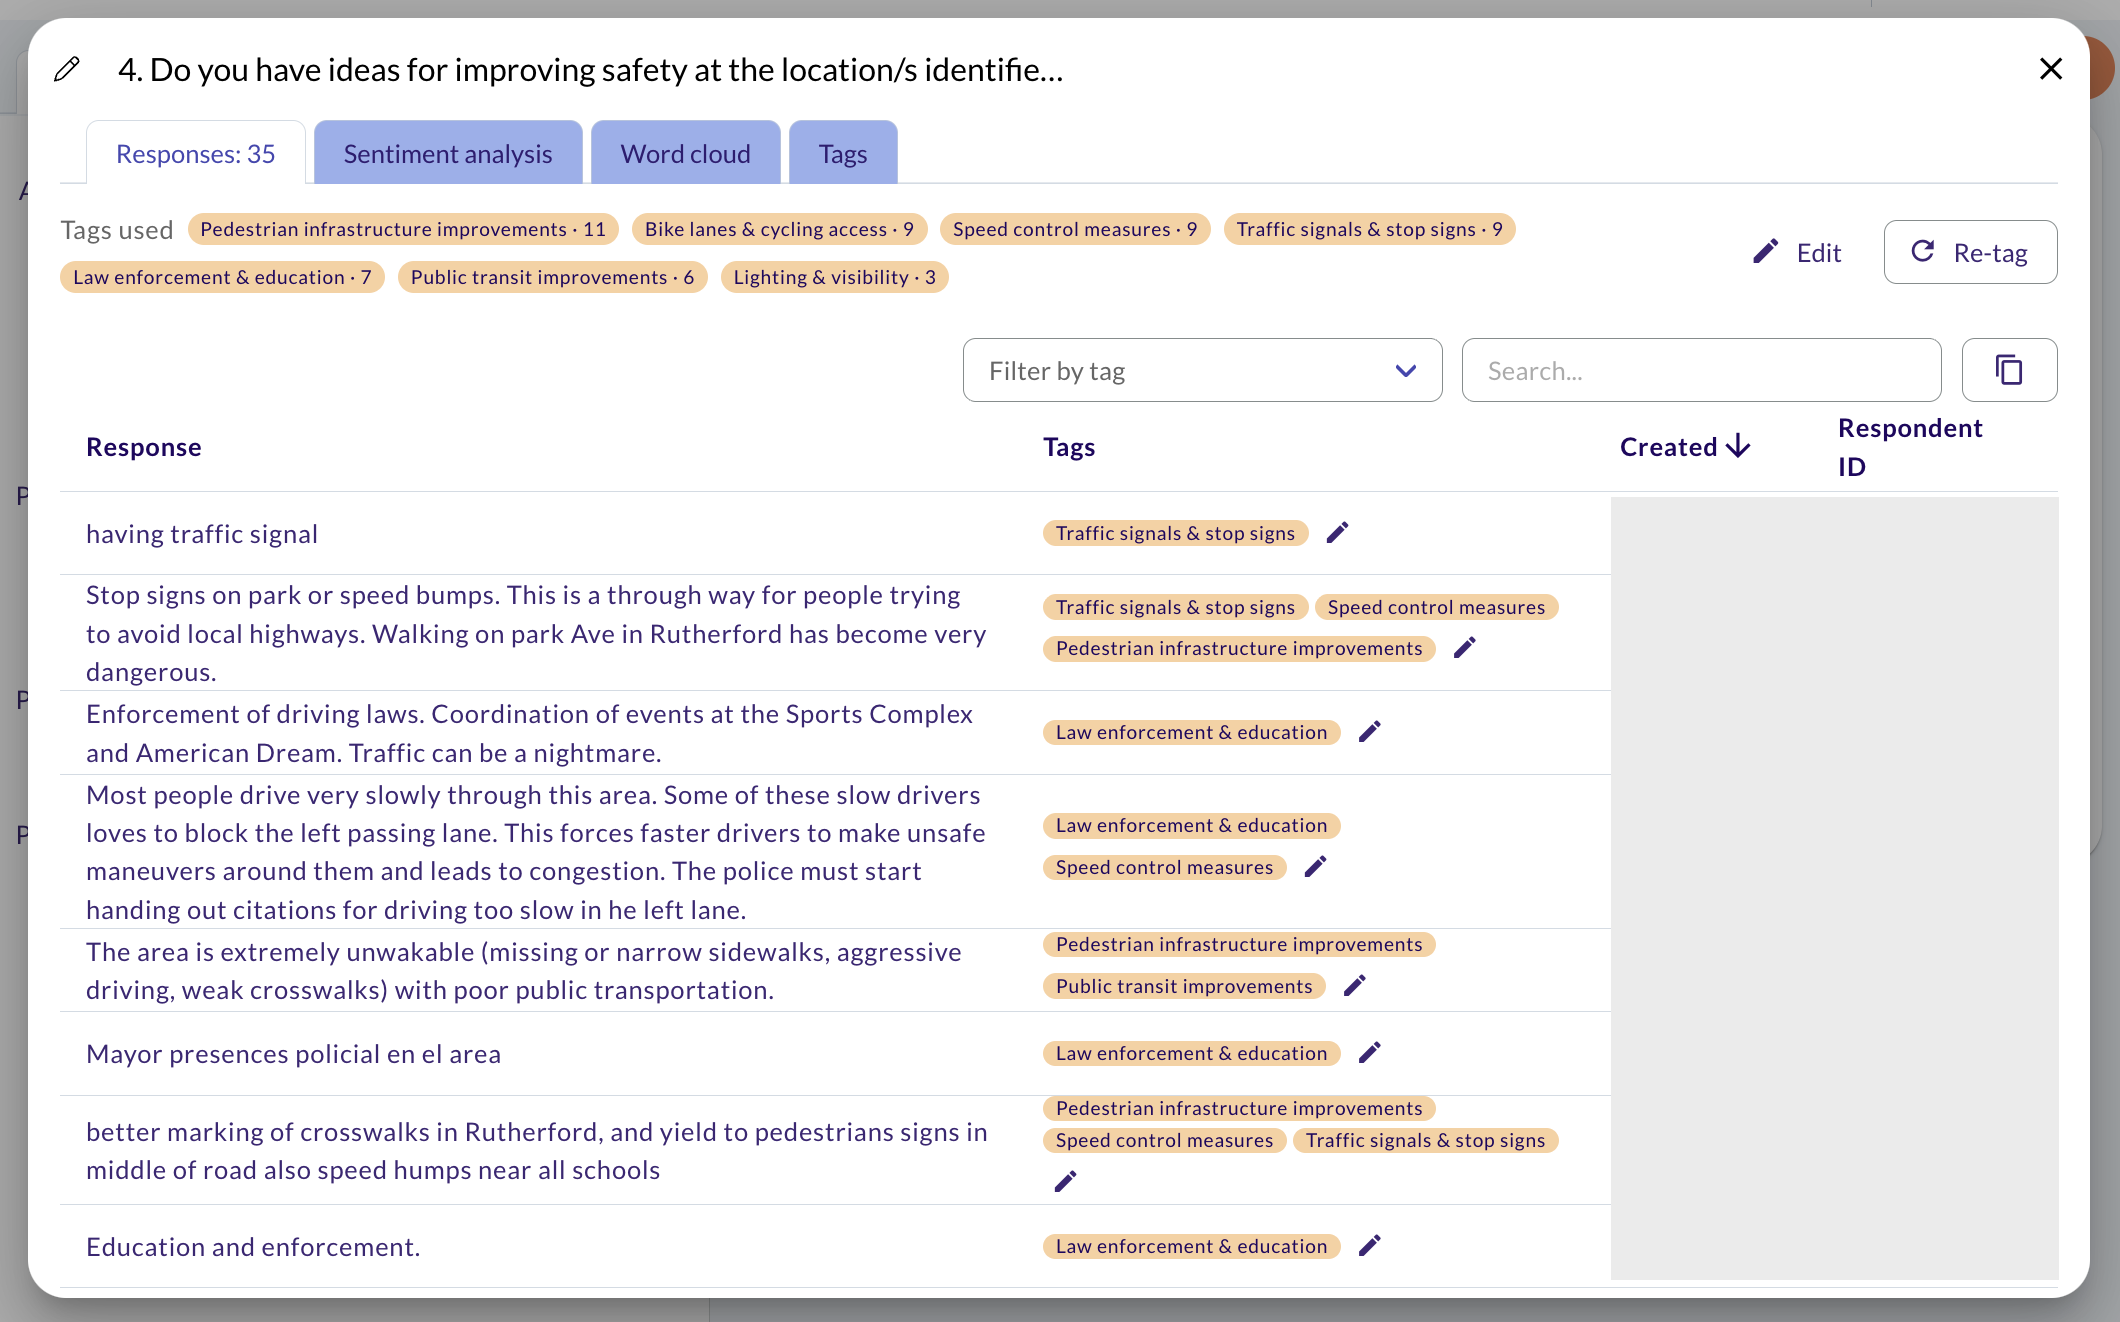Viewport: 2120px width, 1322px height.
Task: Click Law enforcement tag on 'Enforcement of driving laws' row
Action: coord(1191,732)
